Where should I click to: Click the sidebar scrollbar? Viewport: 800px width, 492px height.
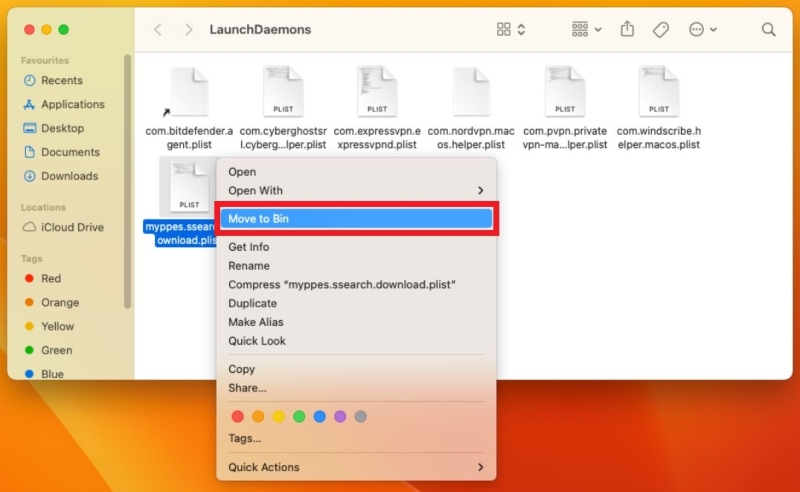127,181
